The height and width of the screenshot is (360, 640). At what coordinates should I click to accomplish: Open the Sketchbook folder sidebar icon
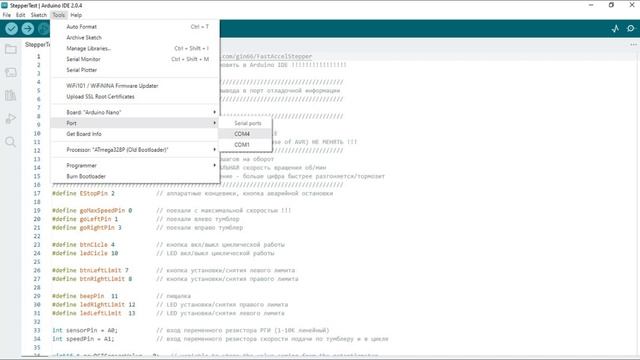pyautogui.click(x=11, y=49)
